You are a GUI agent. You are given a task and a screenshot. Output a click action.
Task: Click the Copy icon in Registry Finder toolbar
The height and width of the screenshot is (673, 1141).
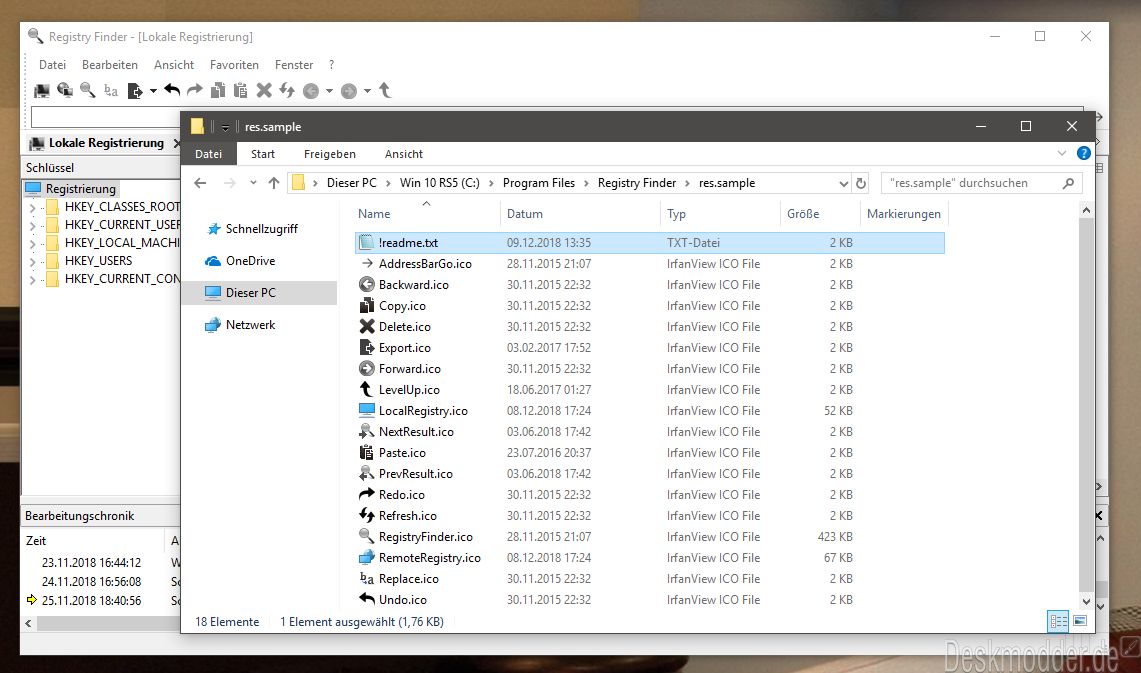tap(218, 90)
